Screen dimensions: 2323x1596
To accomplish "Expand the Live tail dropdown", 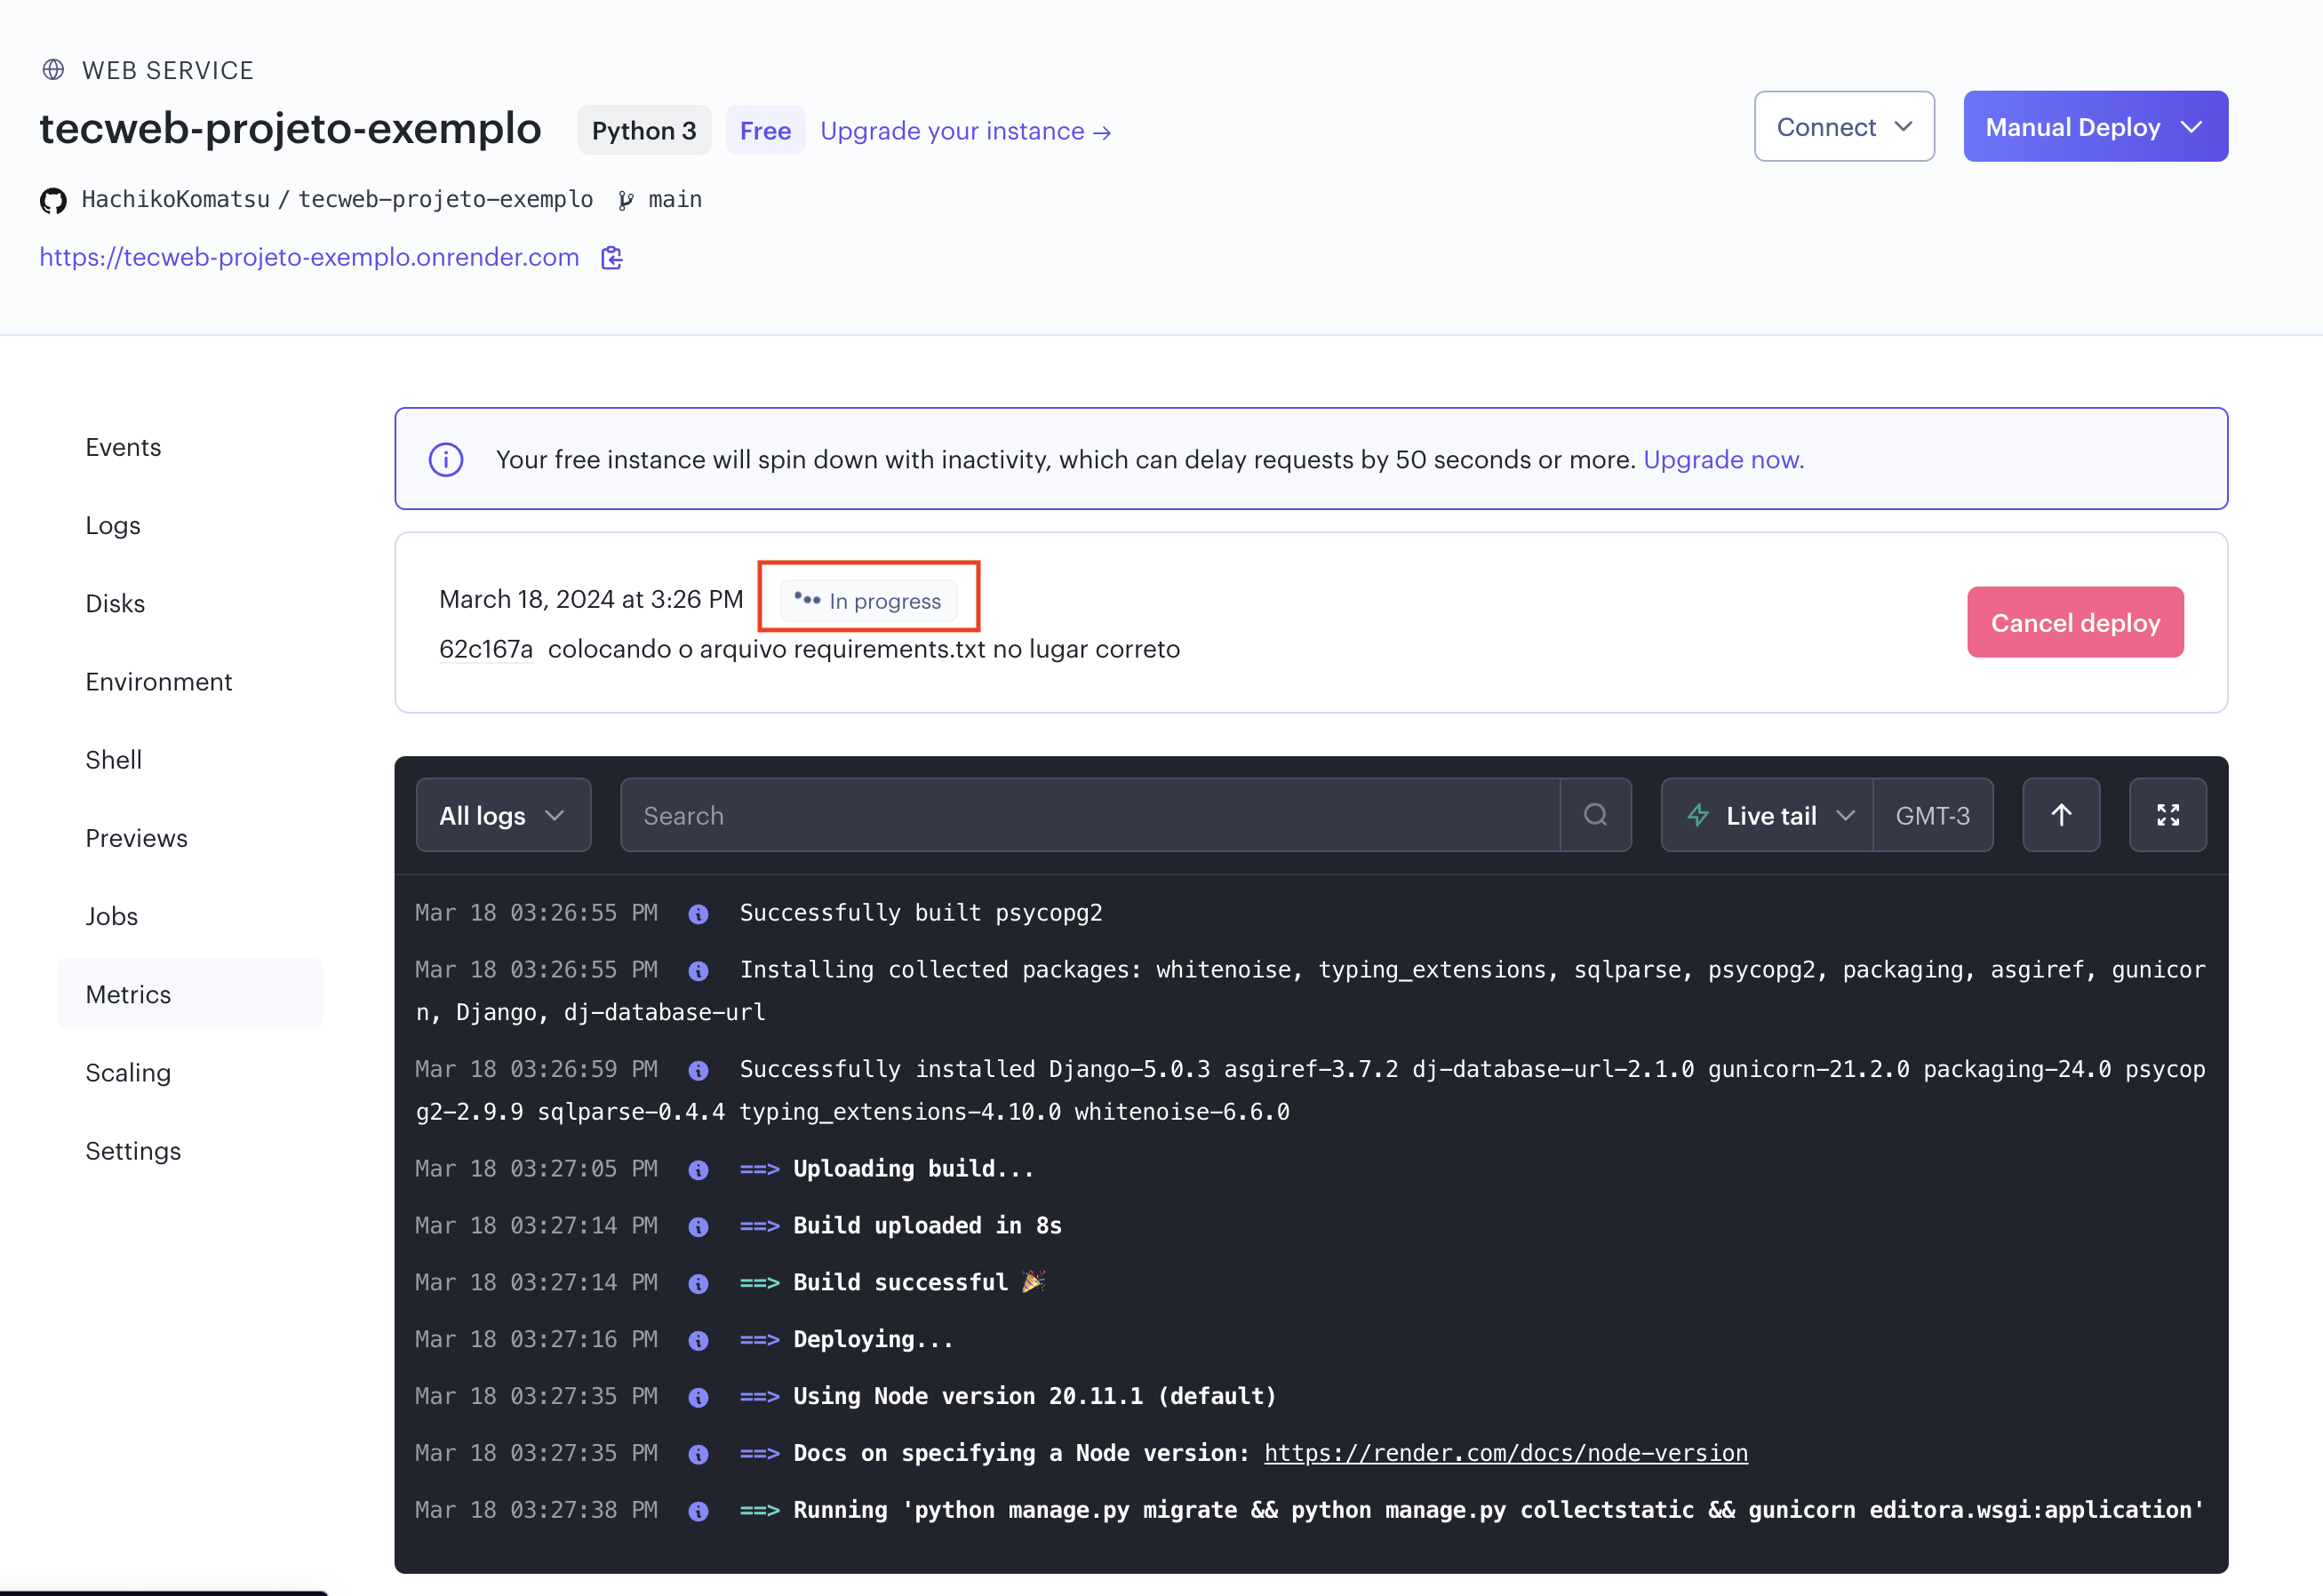I will pos(1845,816).
